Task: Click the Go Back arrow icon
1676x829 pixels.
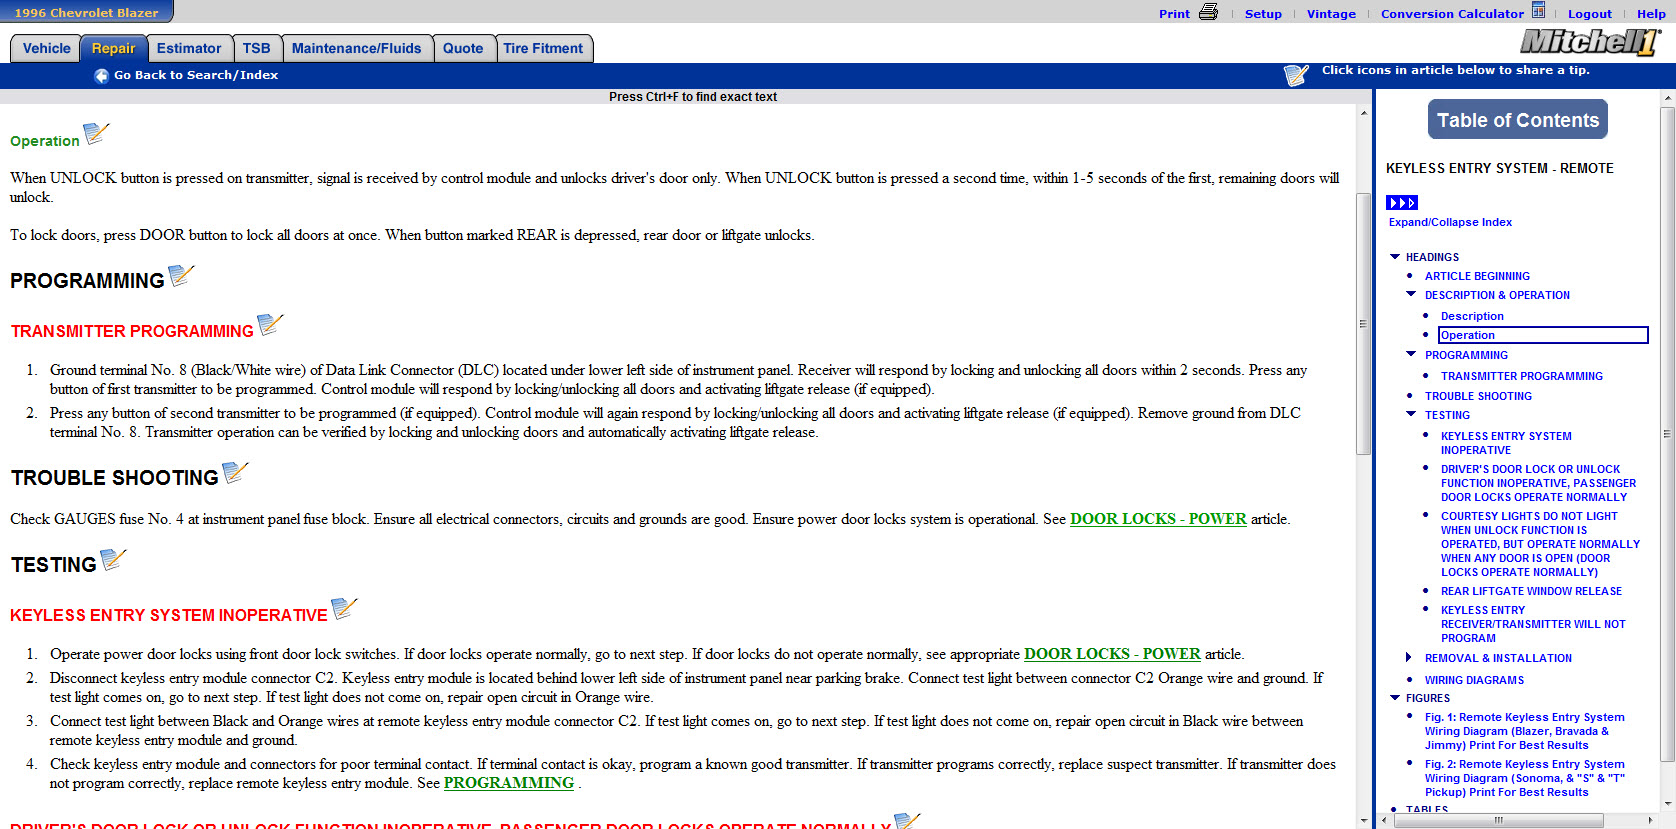Action: click(101, 76)
